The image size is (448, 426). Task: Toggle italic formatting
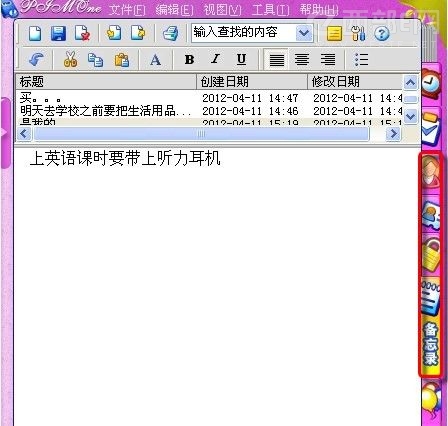[215, 59]
